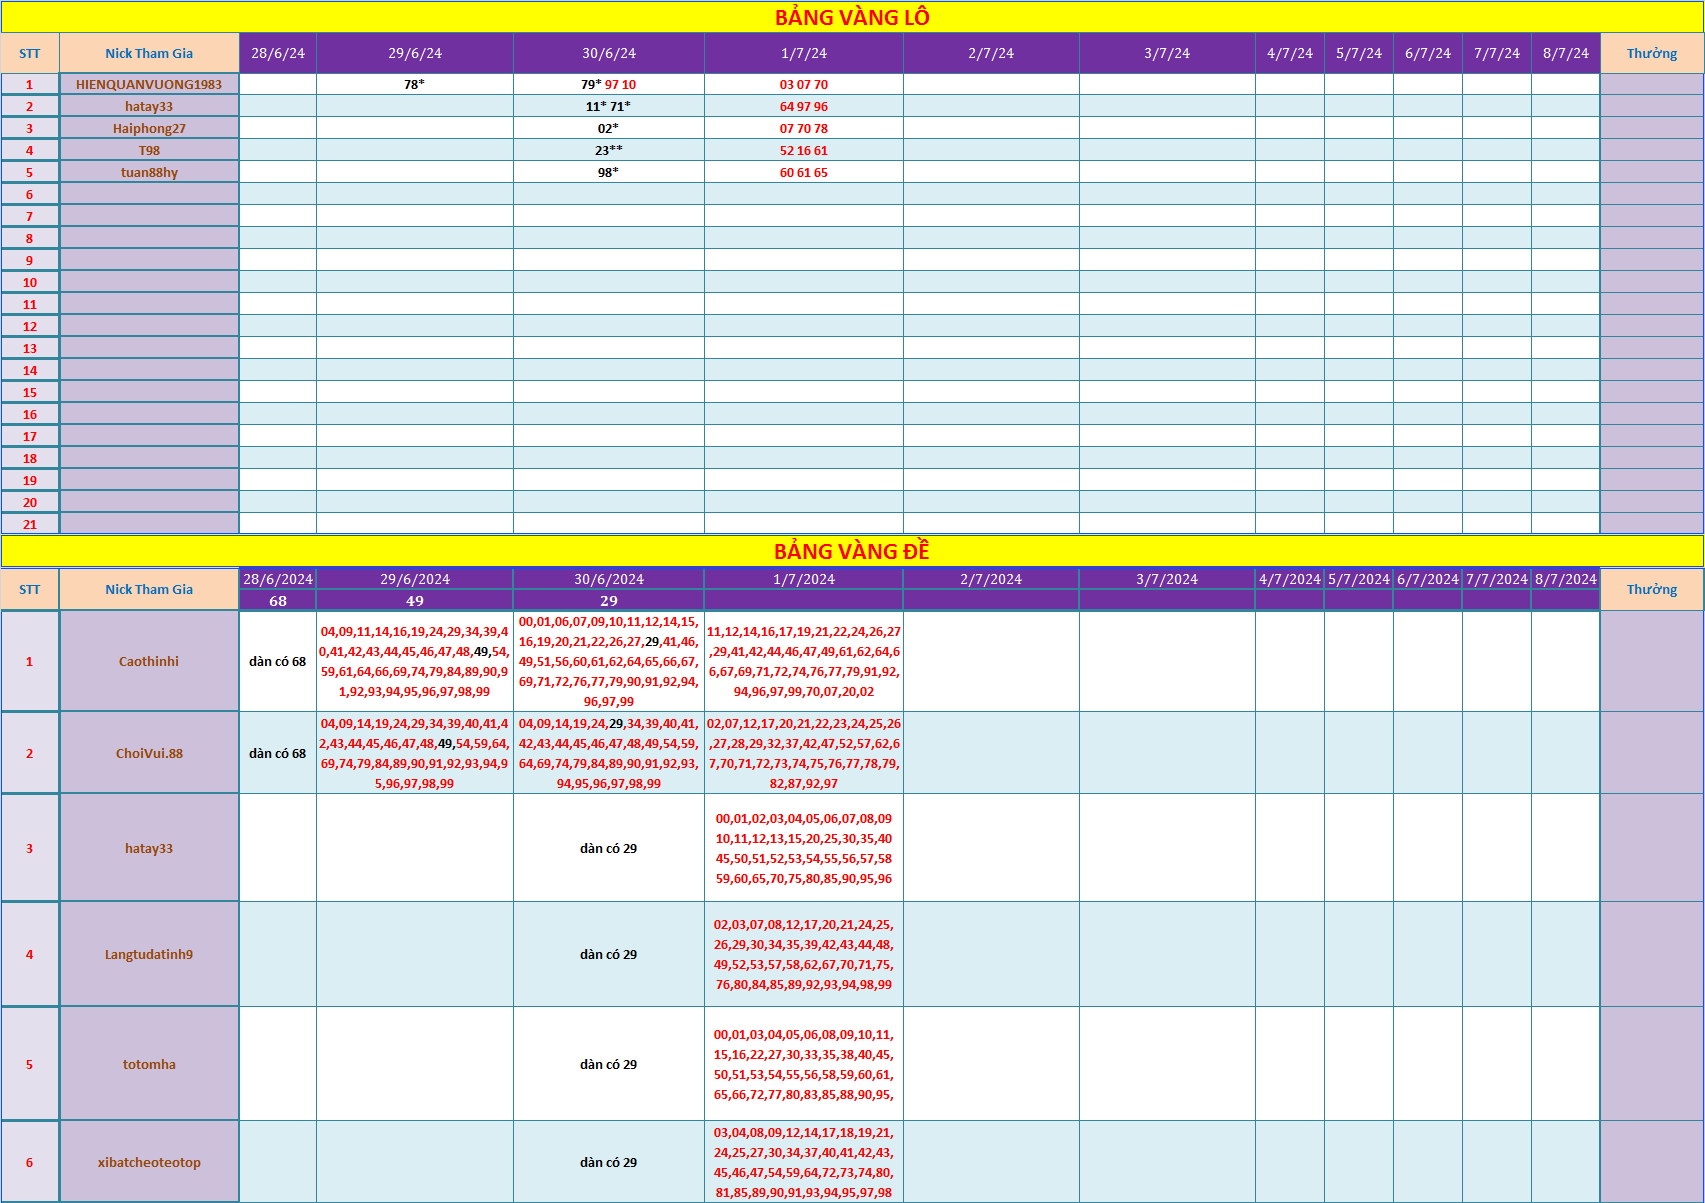The width and height of the screenshot is (1705, 1203).
Task: Select the cell containing "11* 71*"
Action: (x=609, y=106)
